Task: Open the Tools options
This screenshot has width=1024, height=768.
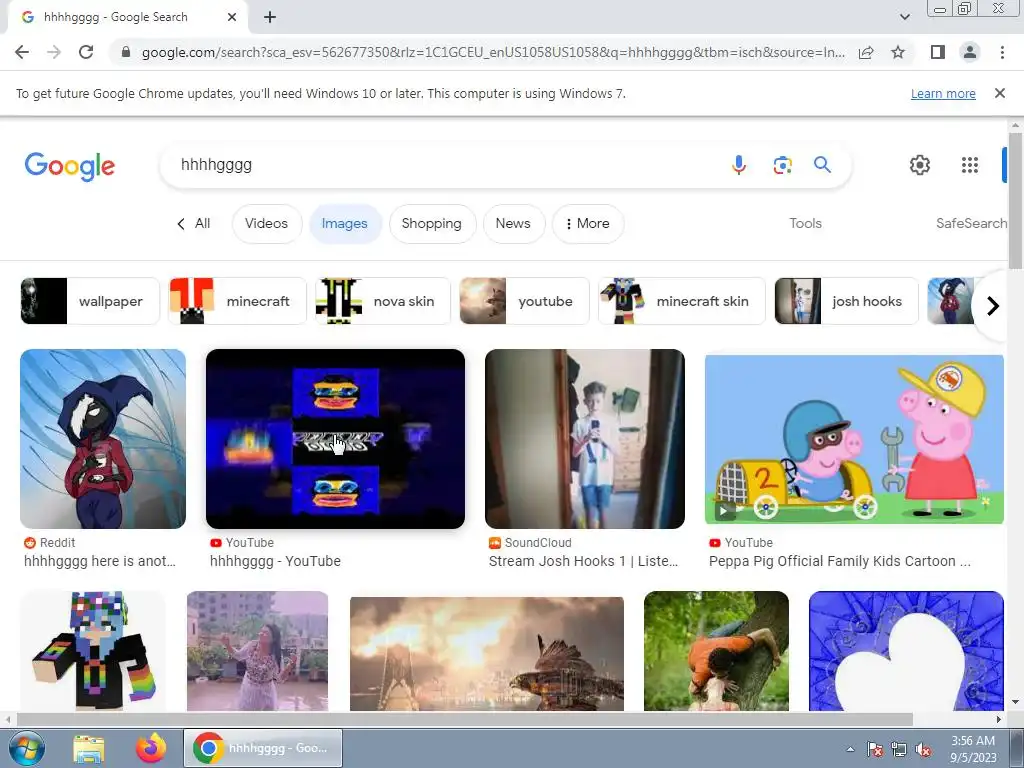Action: 805,223
